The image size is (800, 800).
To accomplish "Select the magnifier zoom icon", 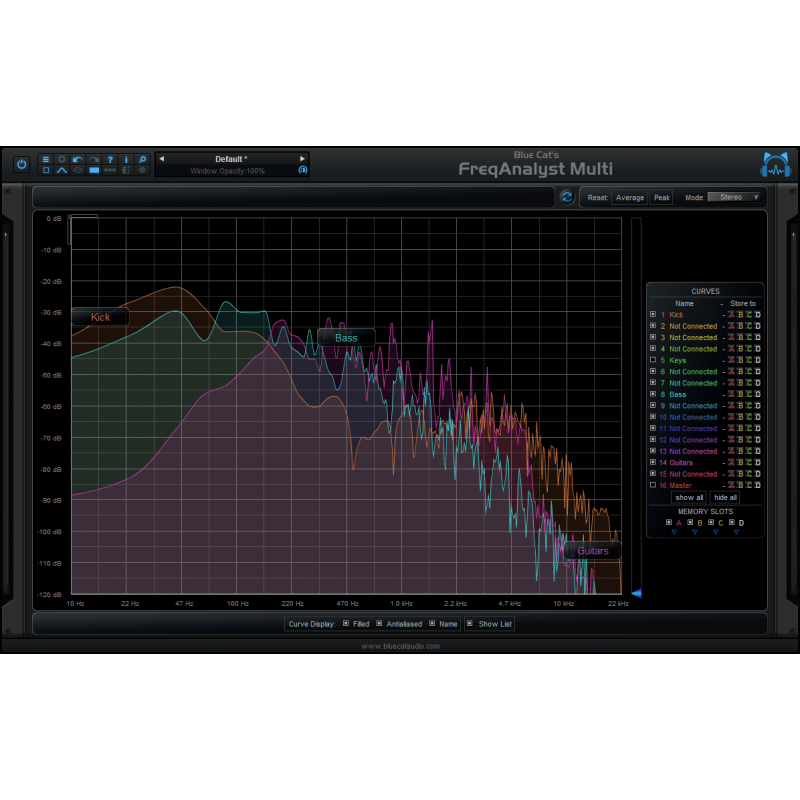I will tap(142, 159).
